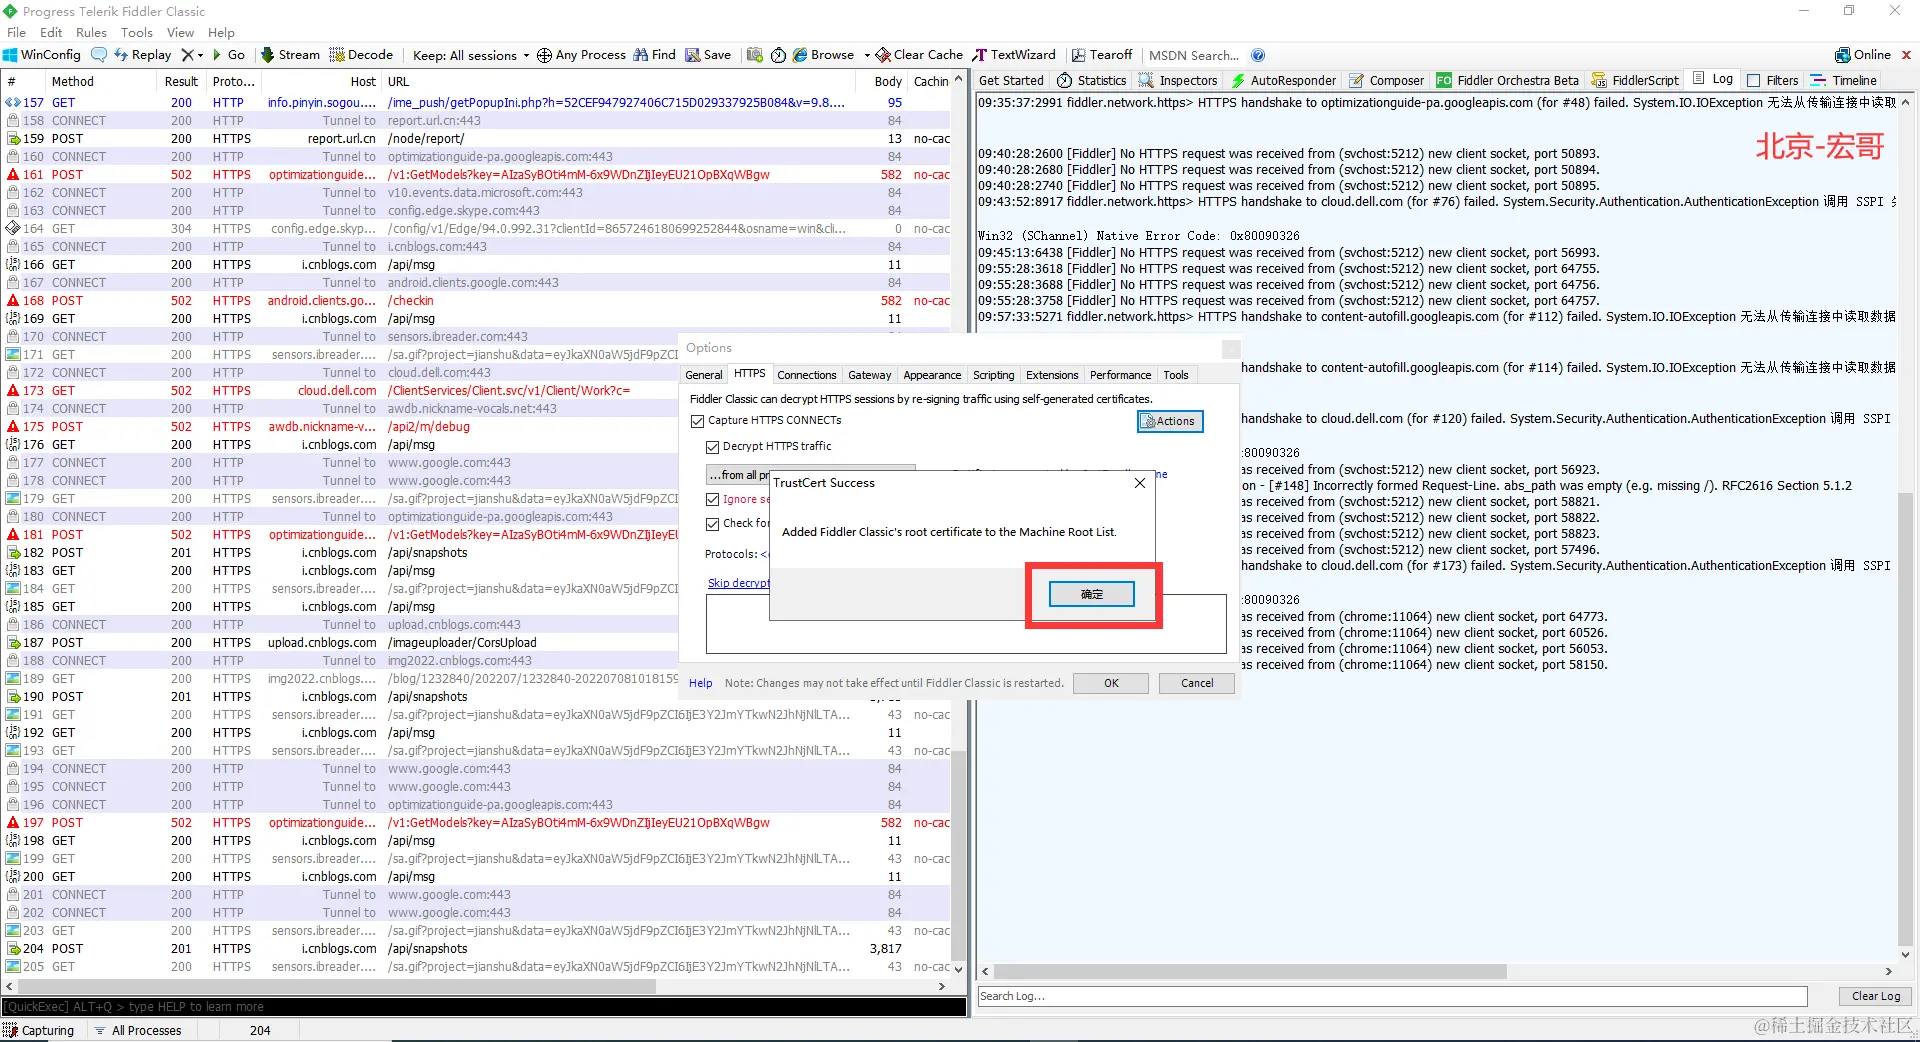Viewport: 1920px width, 1042px height.
Task: Open the TextWizard tool
Action: point(1014,55)
